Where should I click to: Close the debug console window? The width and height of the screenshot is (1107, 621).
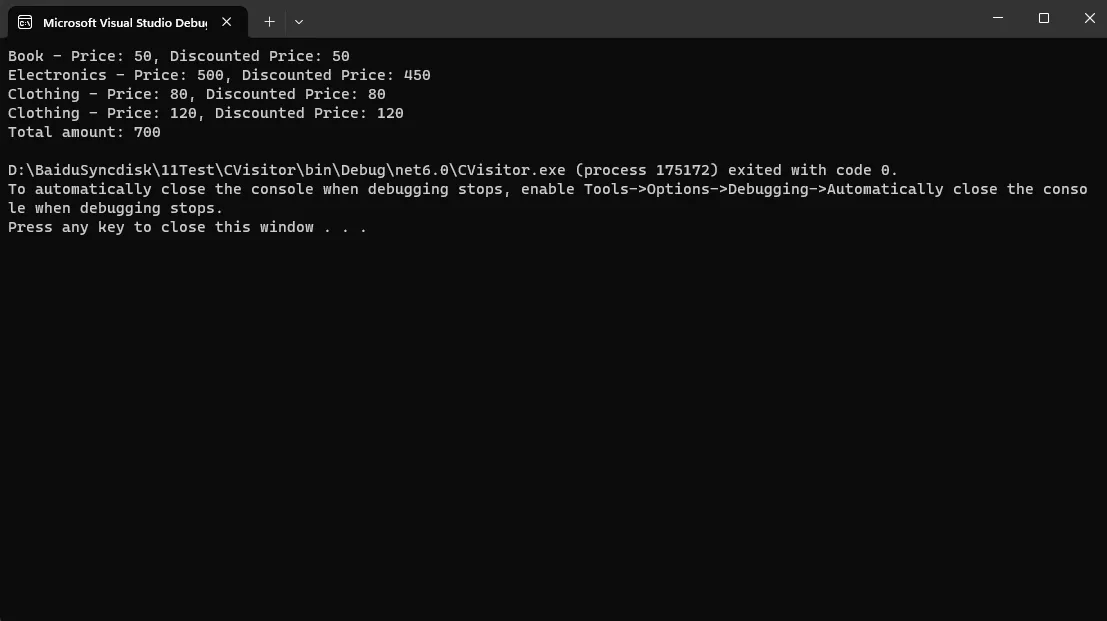pyautogui.click(x=1089, y=18)
